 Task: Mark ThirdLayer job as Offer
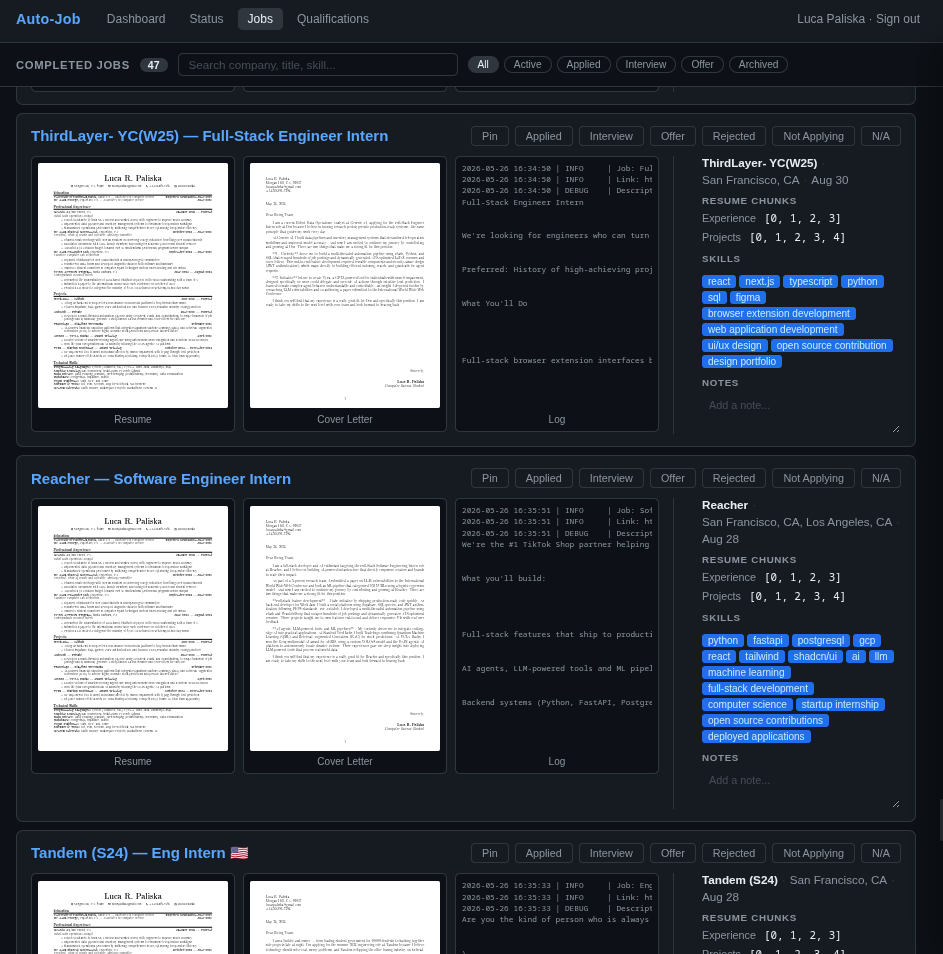click(x=672, y=136)
